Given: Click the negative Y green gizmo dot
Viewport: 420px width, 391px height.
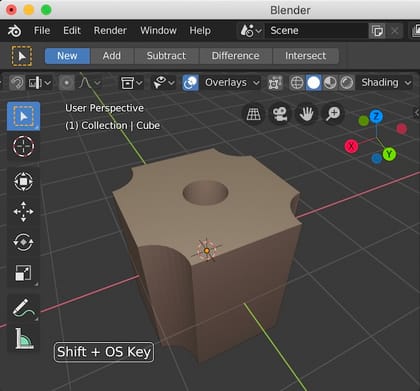Looking at the screenshot, I should [x=364, y=121].
